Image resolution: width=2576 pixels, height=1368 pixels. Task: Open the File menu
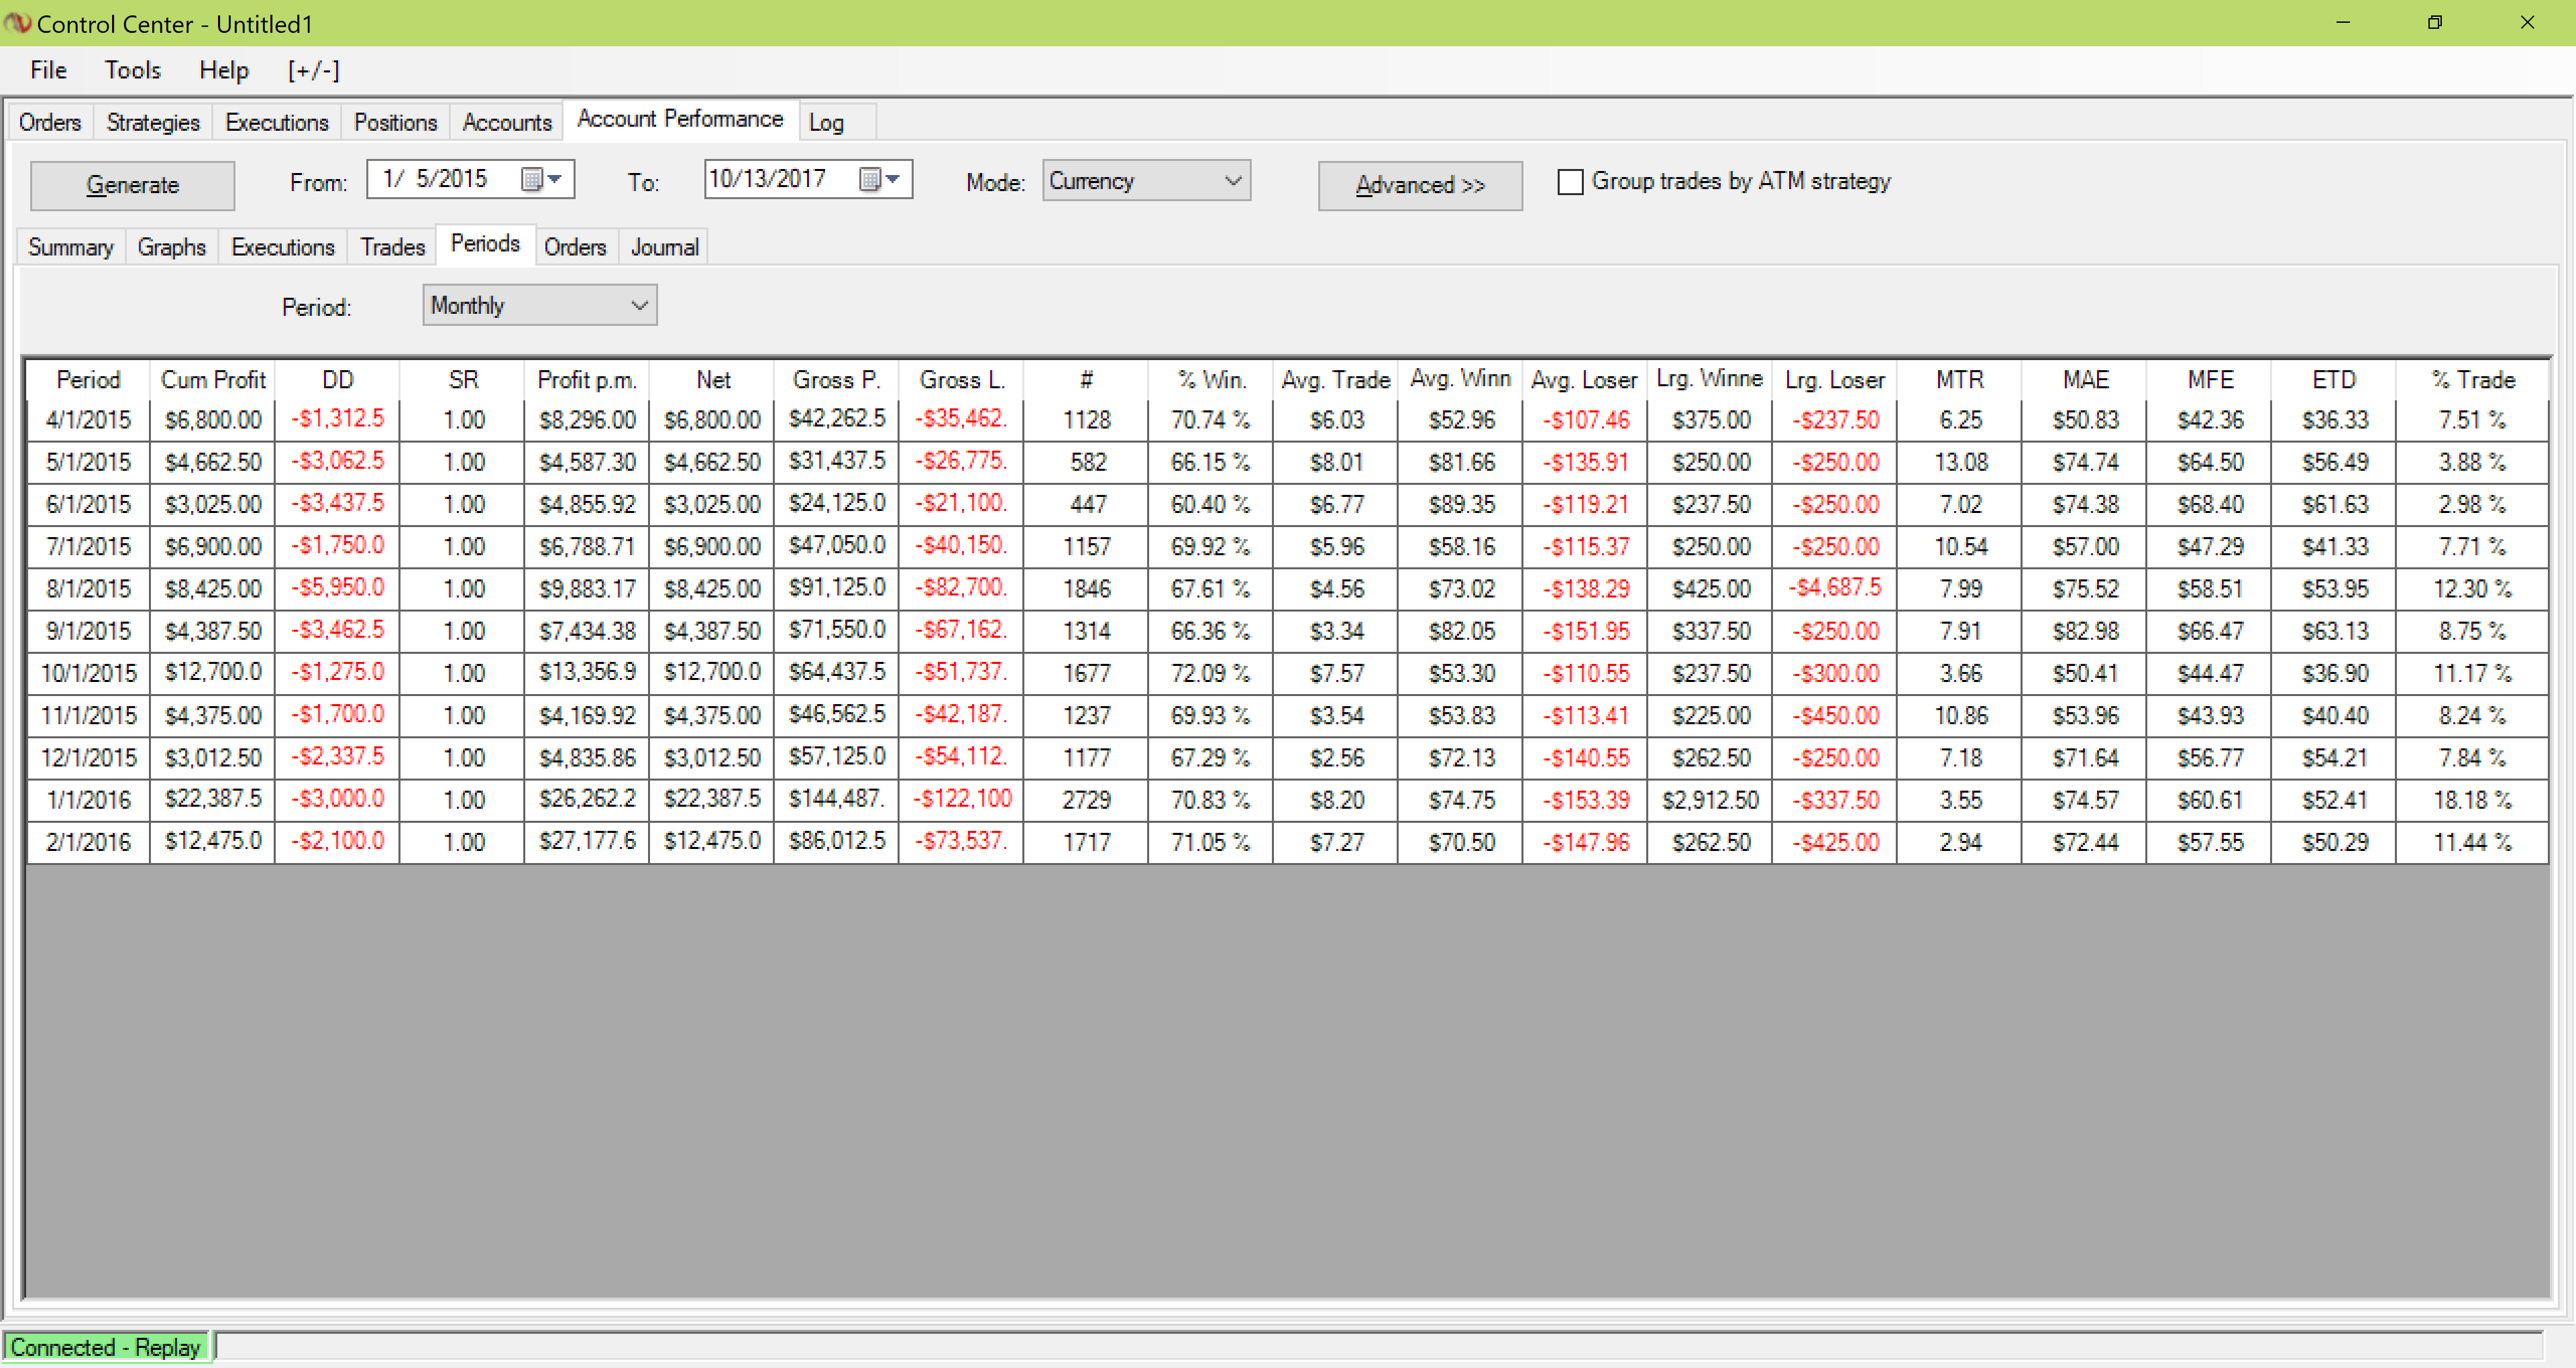coord(48,70)
